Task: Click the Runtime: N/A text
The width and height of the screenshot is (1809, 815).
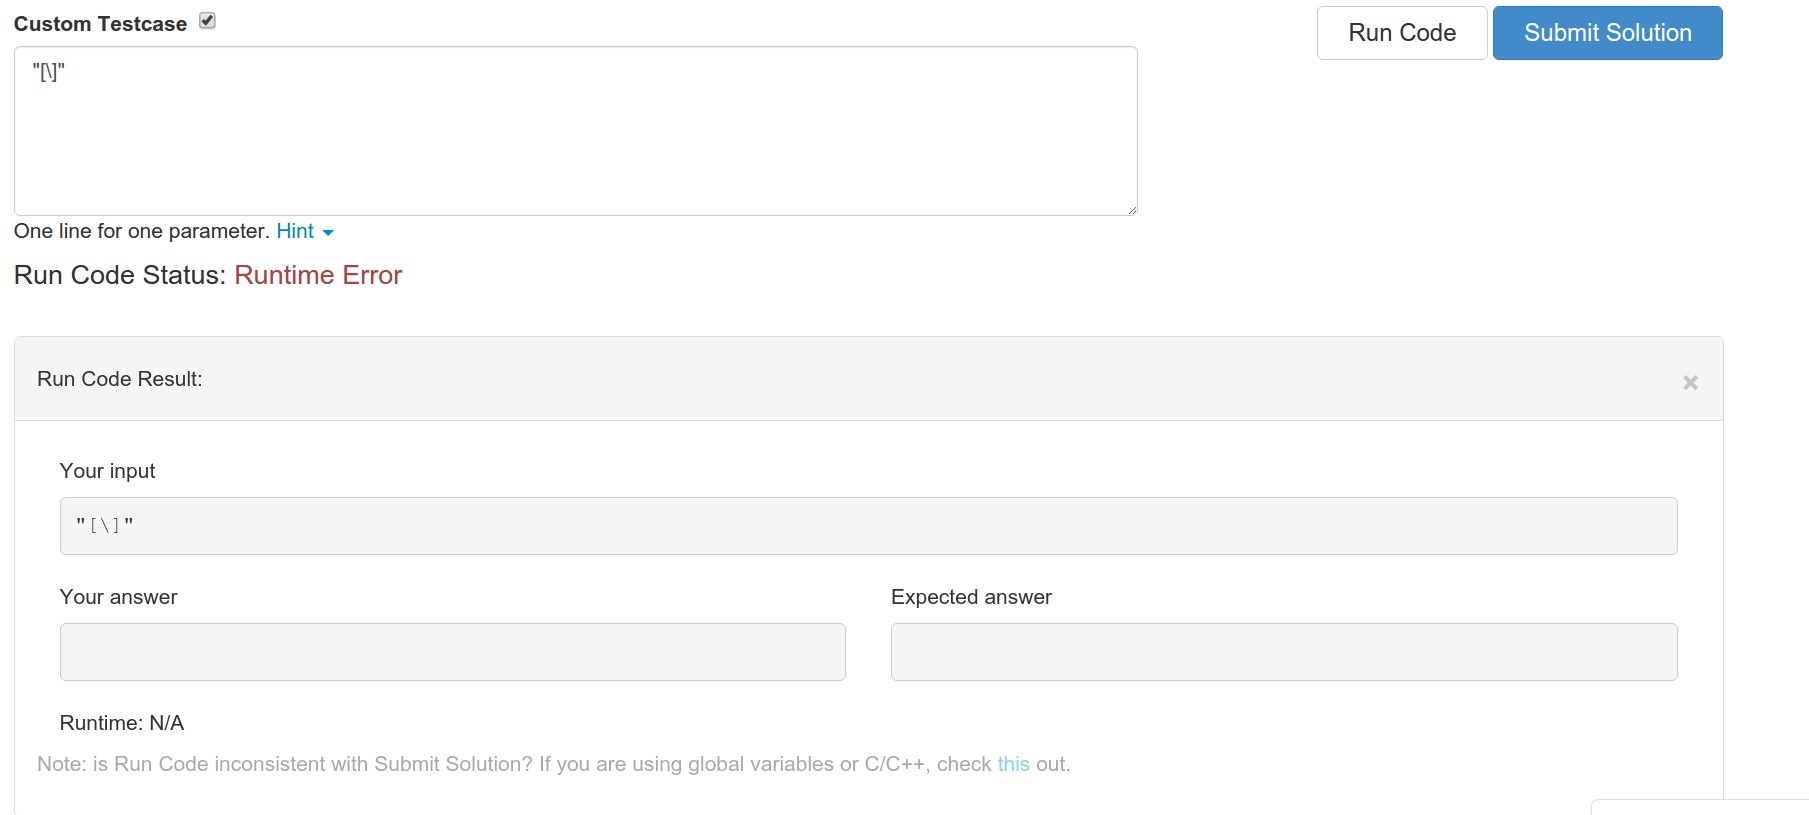Action: (x=122, y=723)
